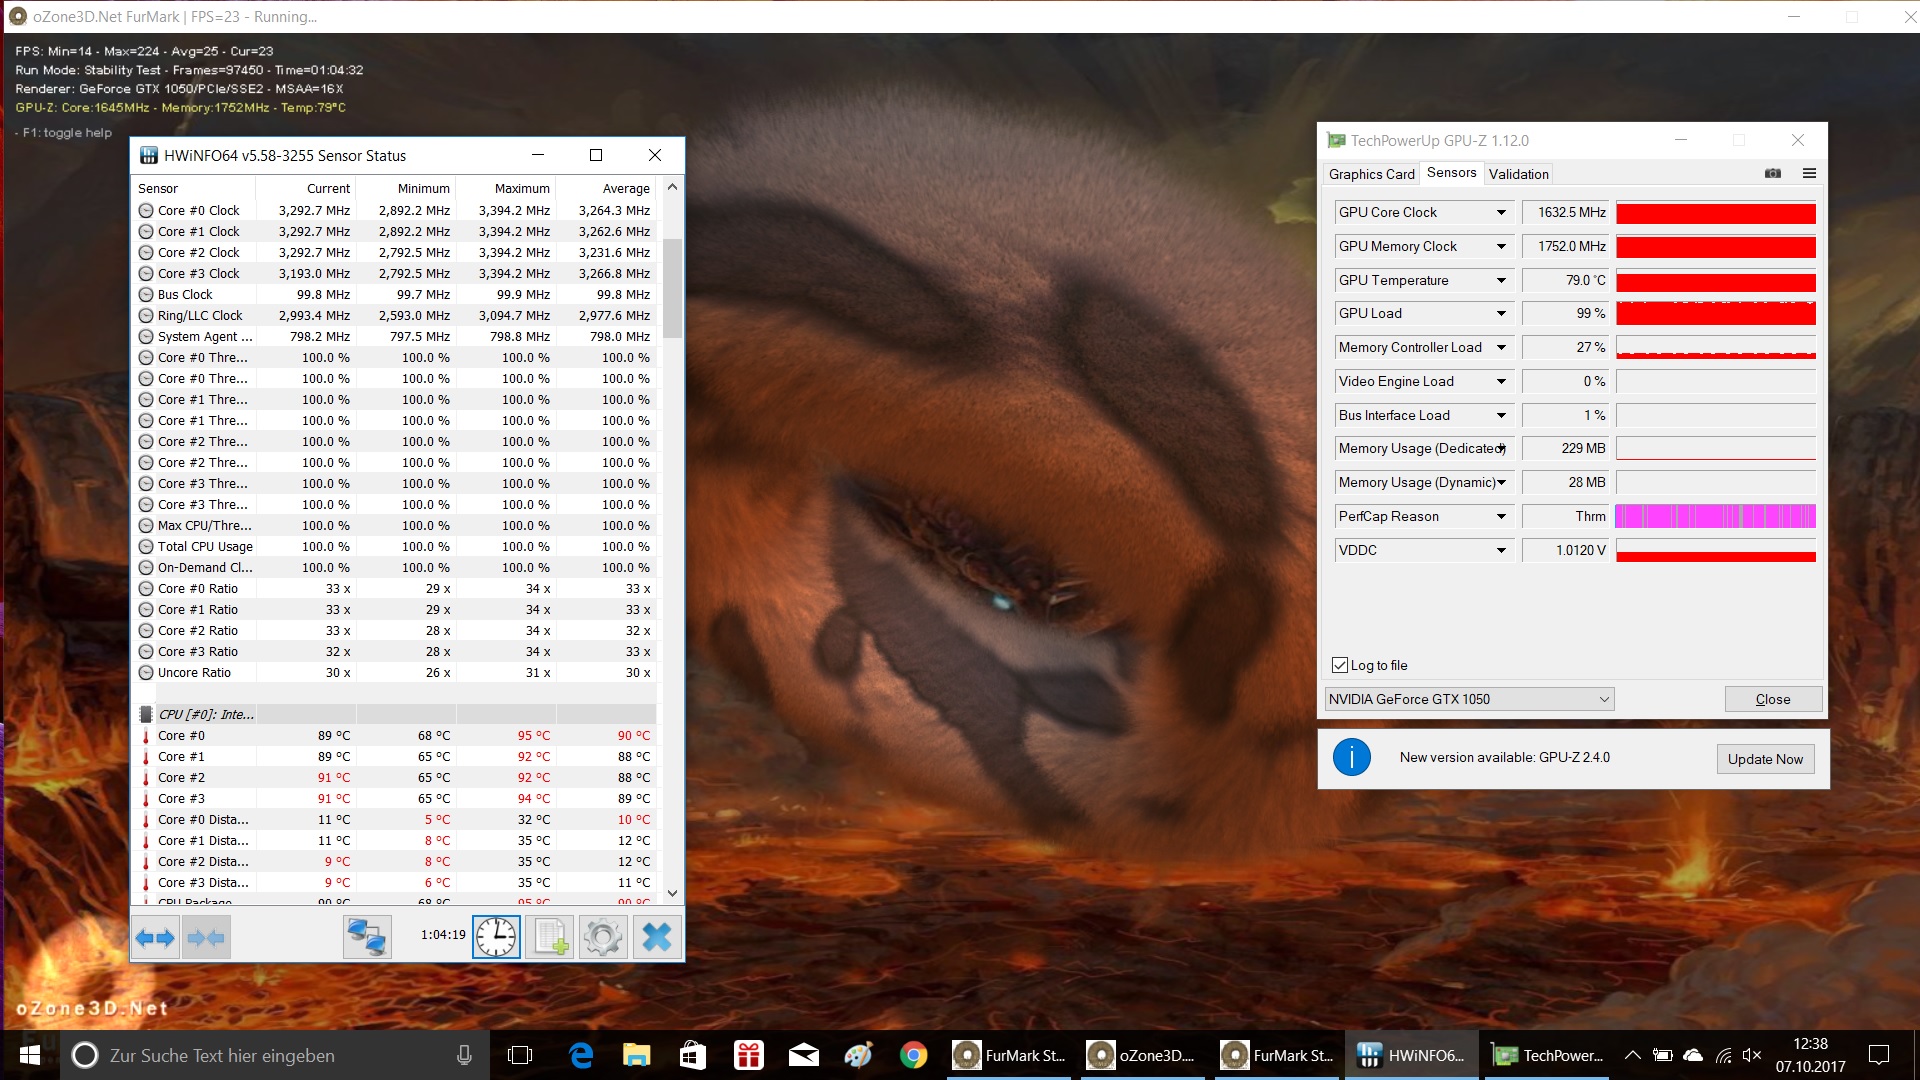The width and height of the screenshot is (1920, 1080).
Task: Select the Bus Clock sensor row
Action: [396, 294]
